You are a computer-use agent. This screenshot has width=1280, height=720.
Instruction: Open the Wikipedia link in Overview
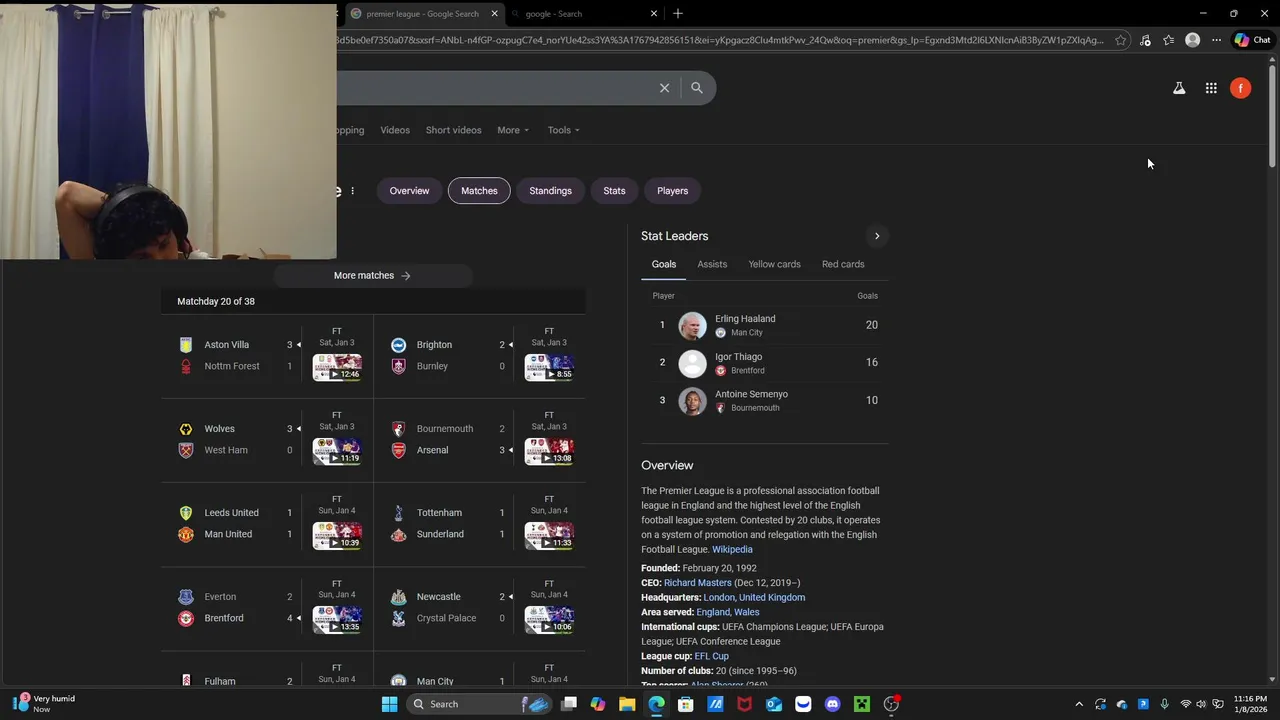pos(732,549)
